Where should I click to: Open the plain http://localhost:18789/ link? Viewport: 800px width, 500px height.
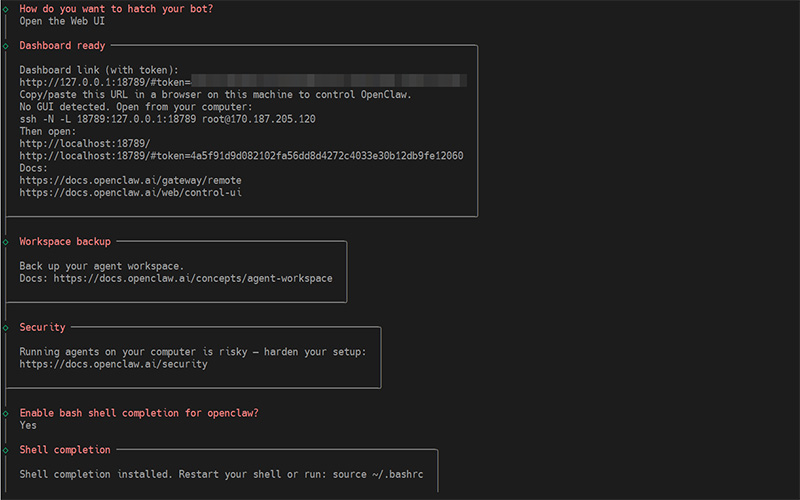pos(84,143)
